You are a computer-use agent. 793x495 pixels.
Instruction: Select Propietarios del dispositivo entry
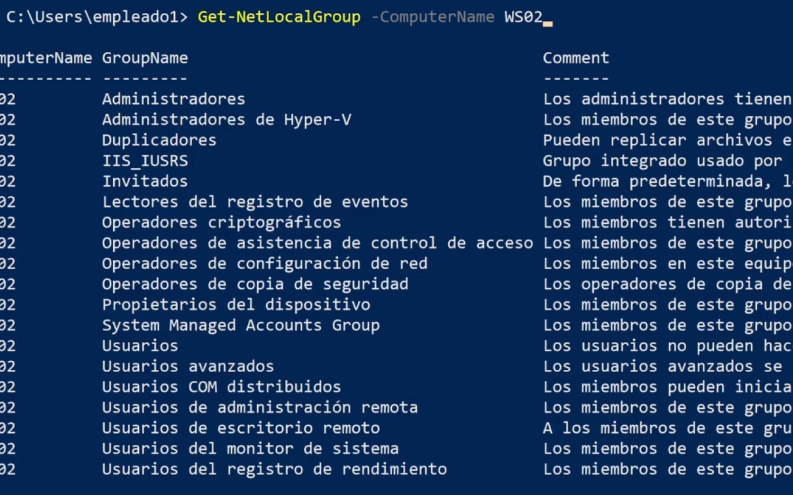click(236, 305)
